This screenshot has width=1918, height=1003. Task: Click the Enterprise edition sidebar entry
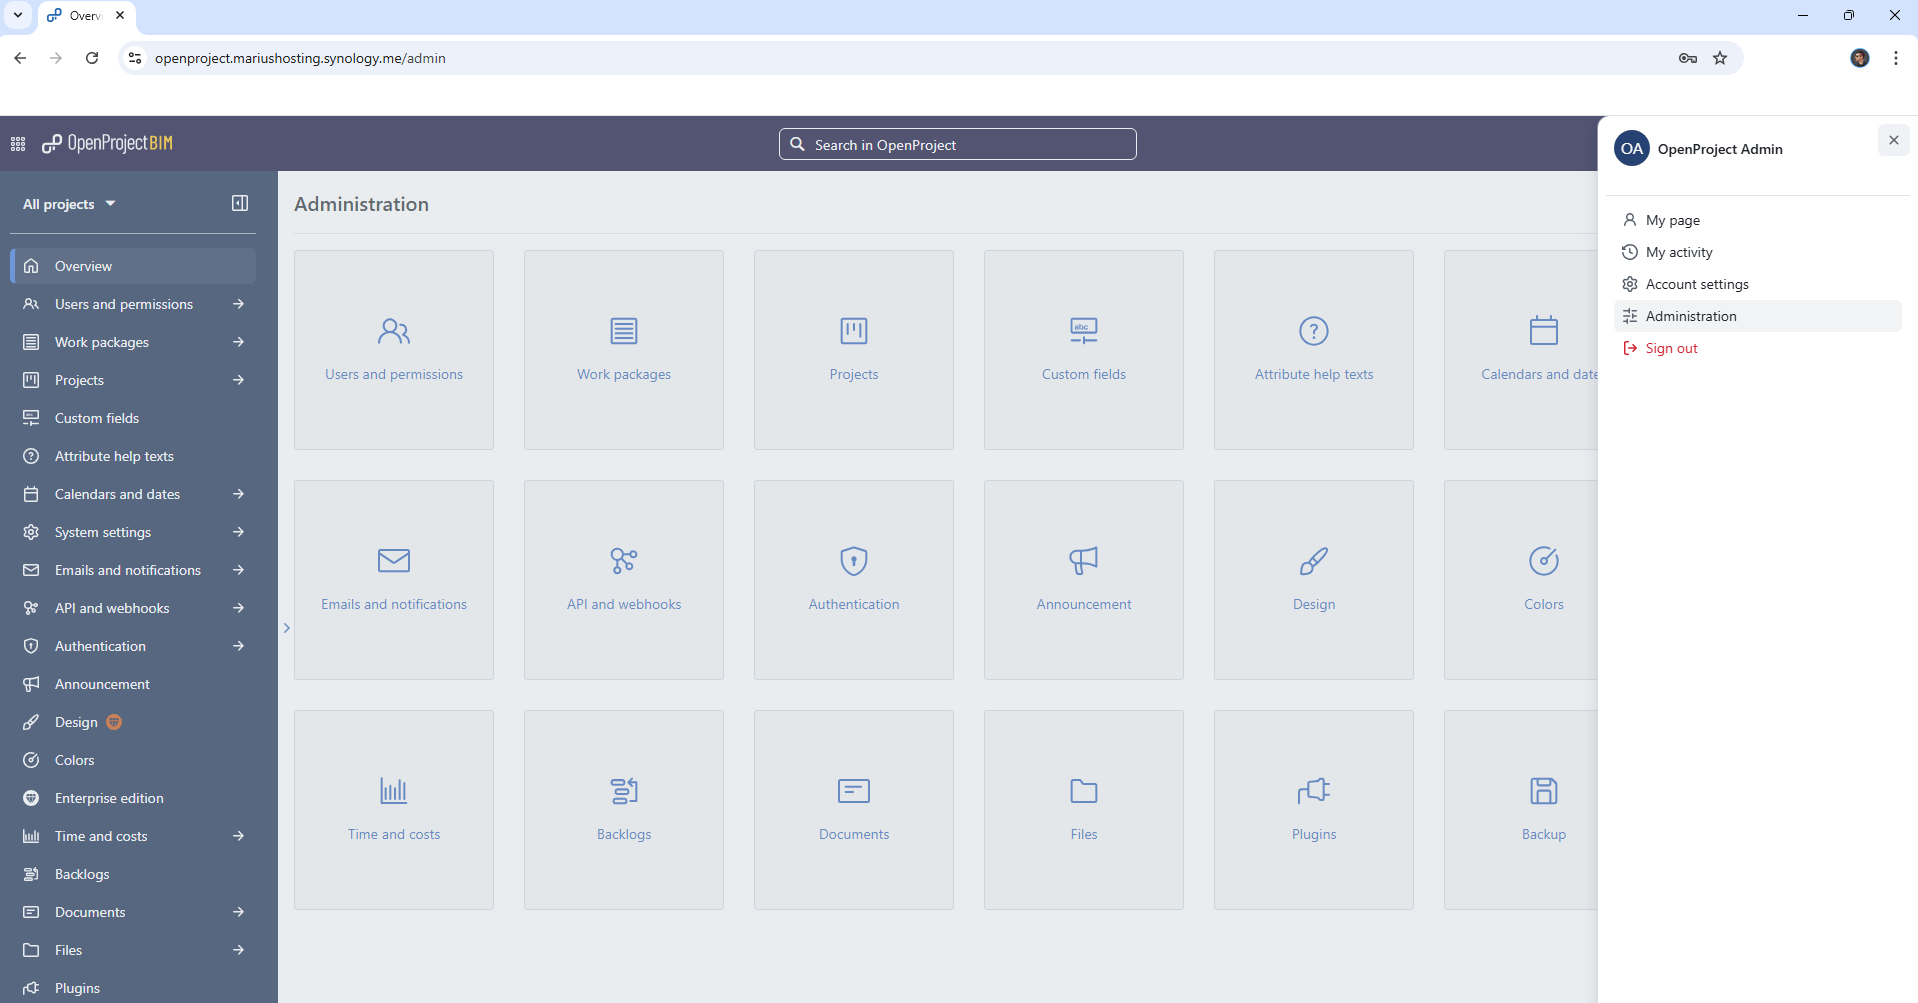108,797
